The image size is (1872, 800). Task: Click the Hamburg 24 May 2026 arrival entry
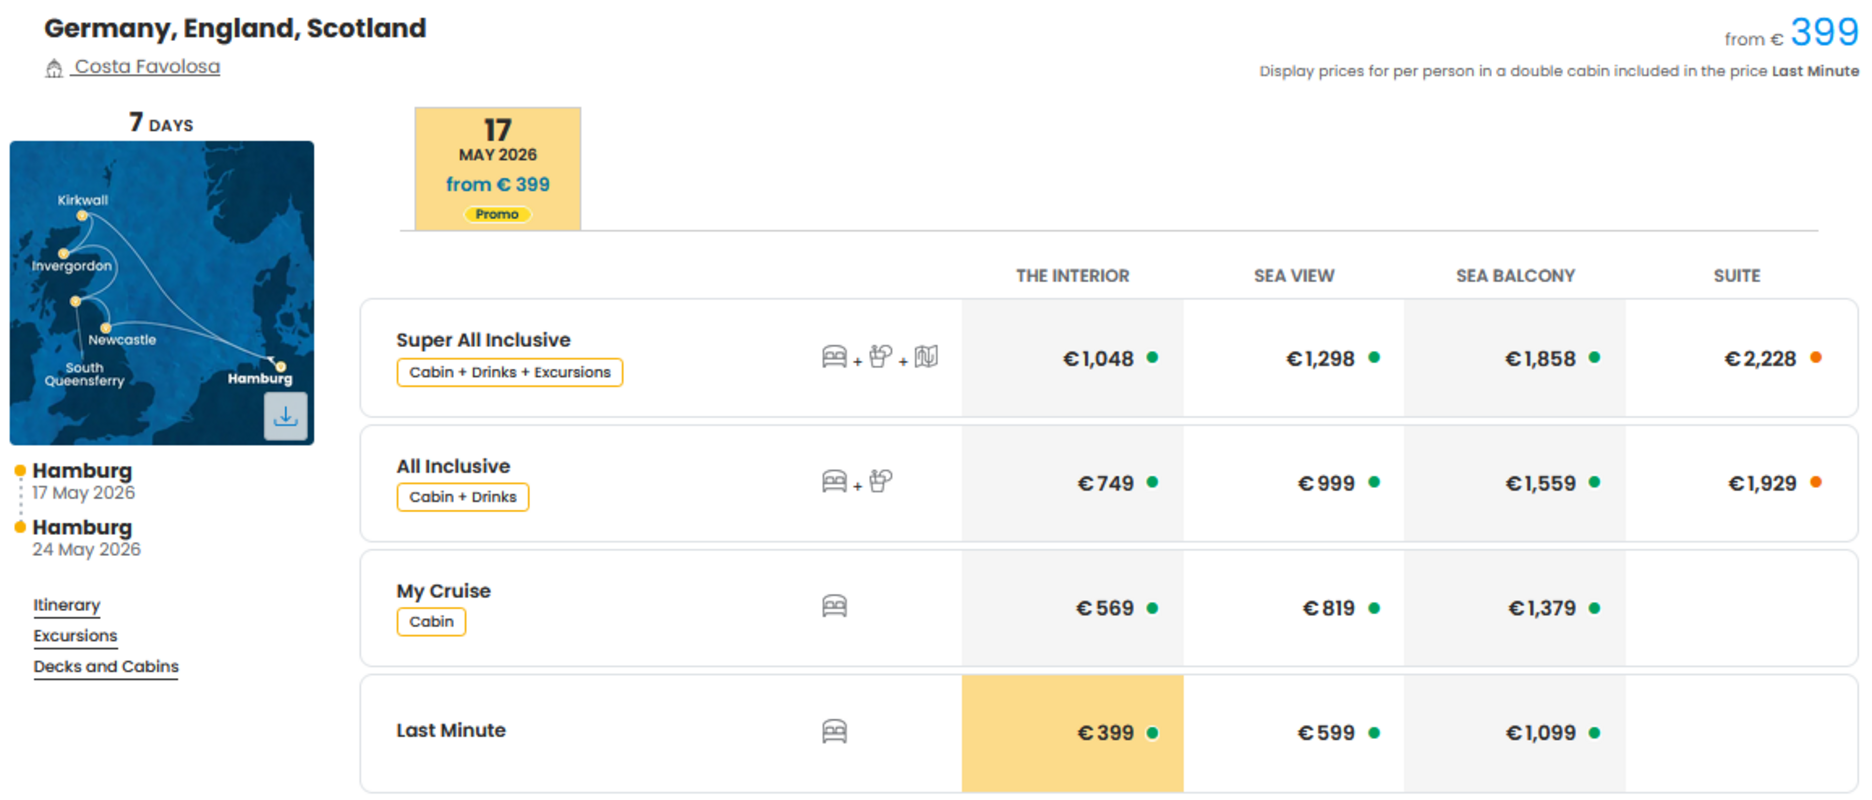[86, 538]
